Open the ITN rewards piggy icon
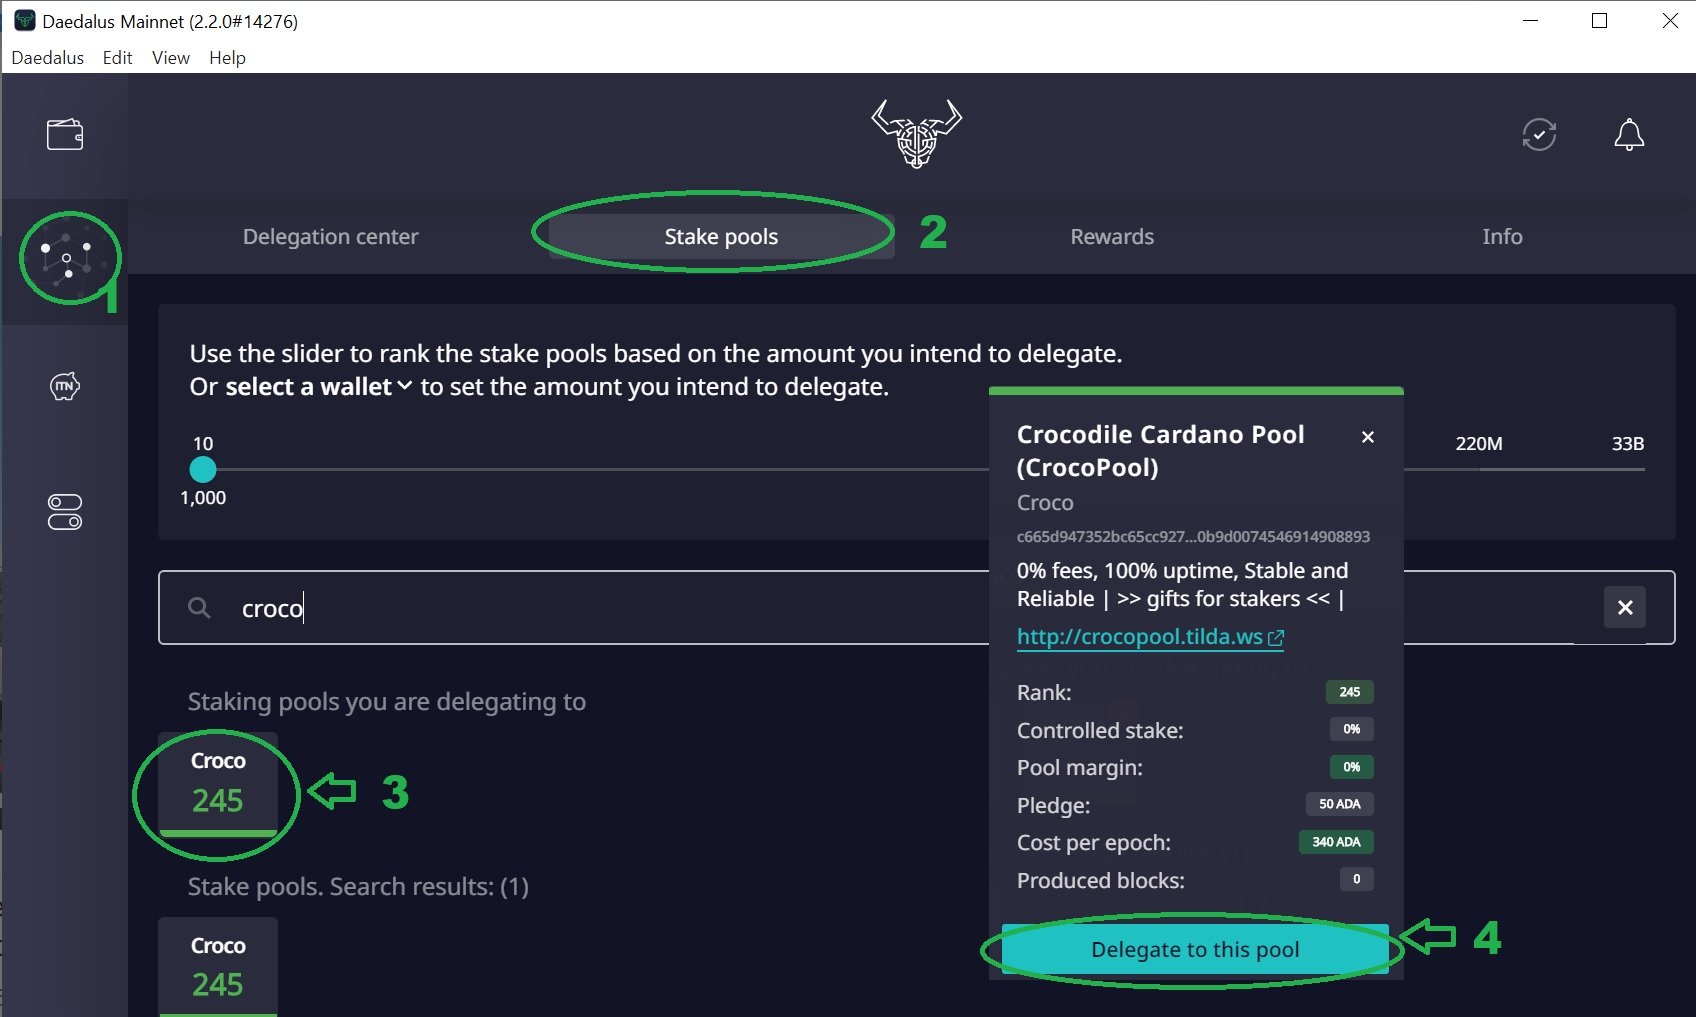The image size is (1696, 1017). pyautogui.click(x=65, y=386)
